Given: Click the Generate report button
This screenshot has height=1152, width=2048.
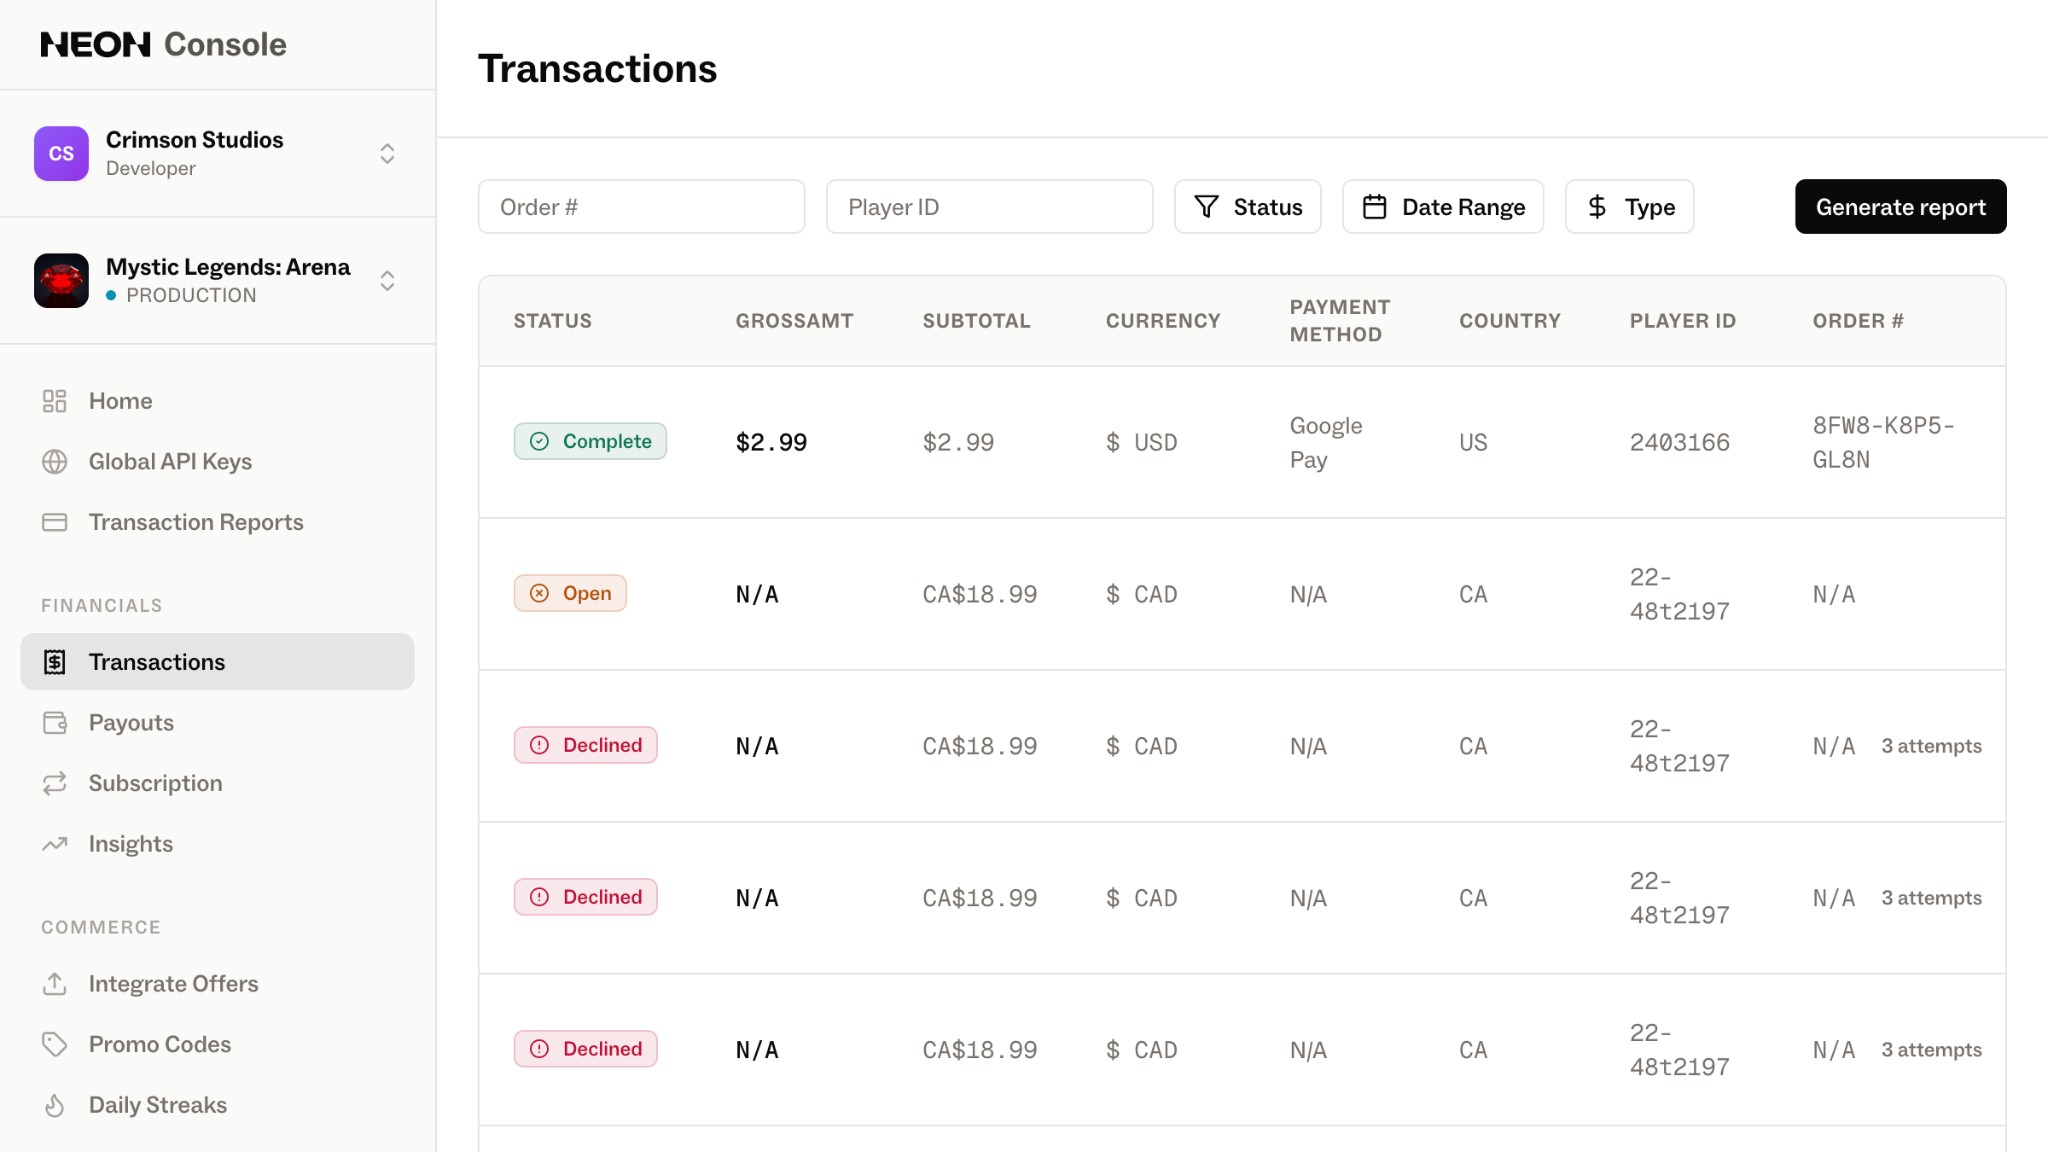Looking at the screenshot, I should point(1899,206).
